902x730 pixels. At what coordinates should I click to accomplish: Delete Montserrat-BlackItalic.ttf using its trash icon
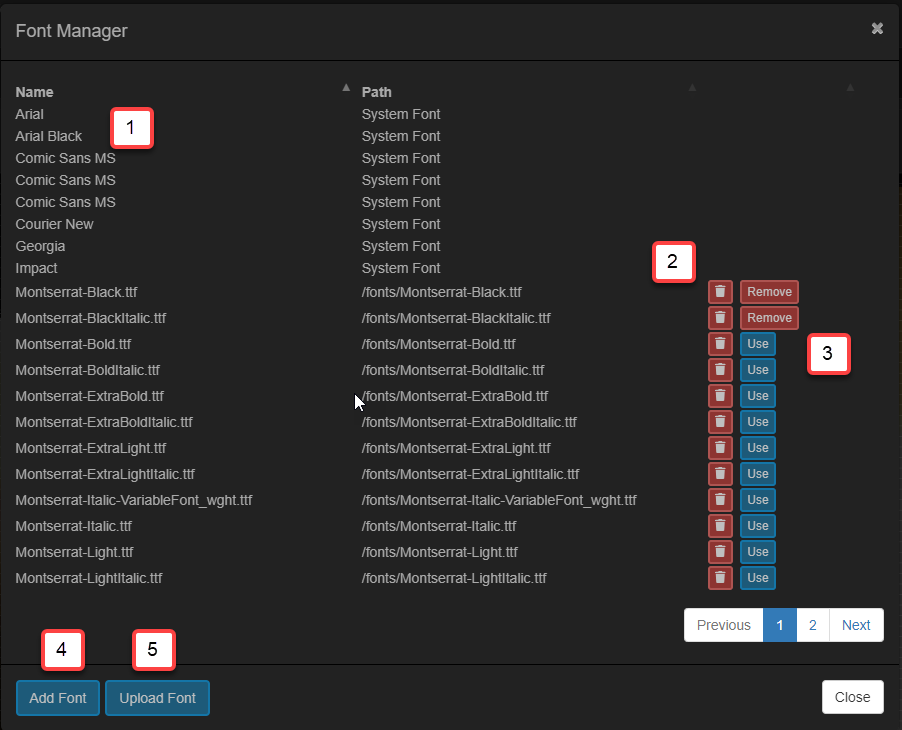coord(719,318)
